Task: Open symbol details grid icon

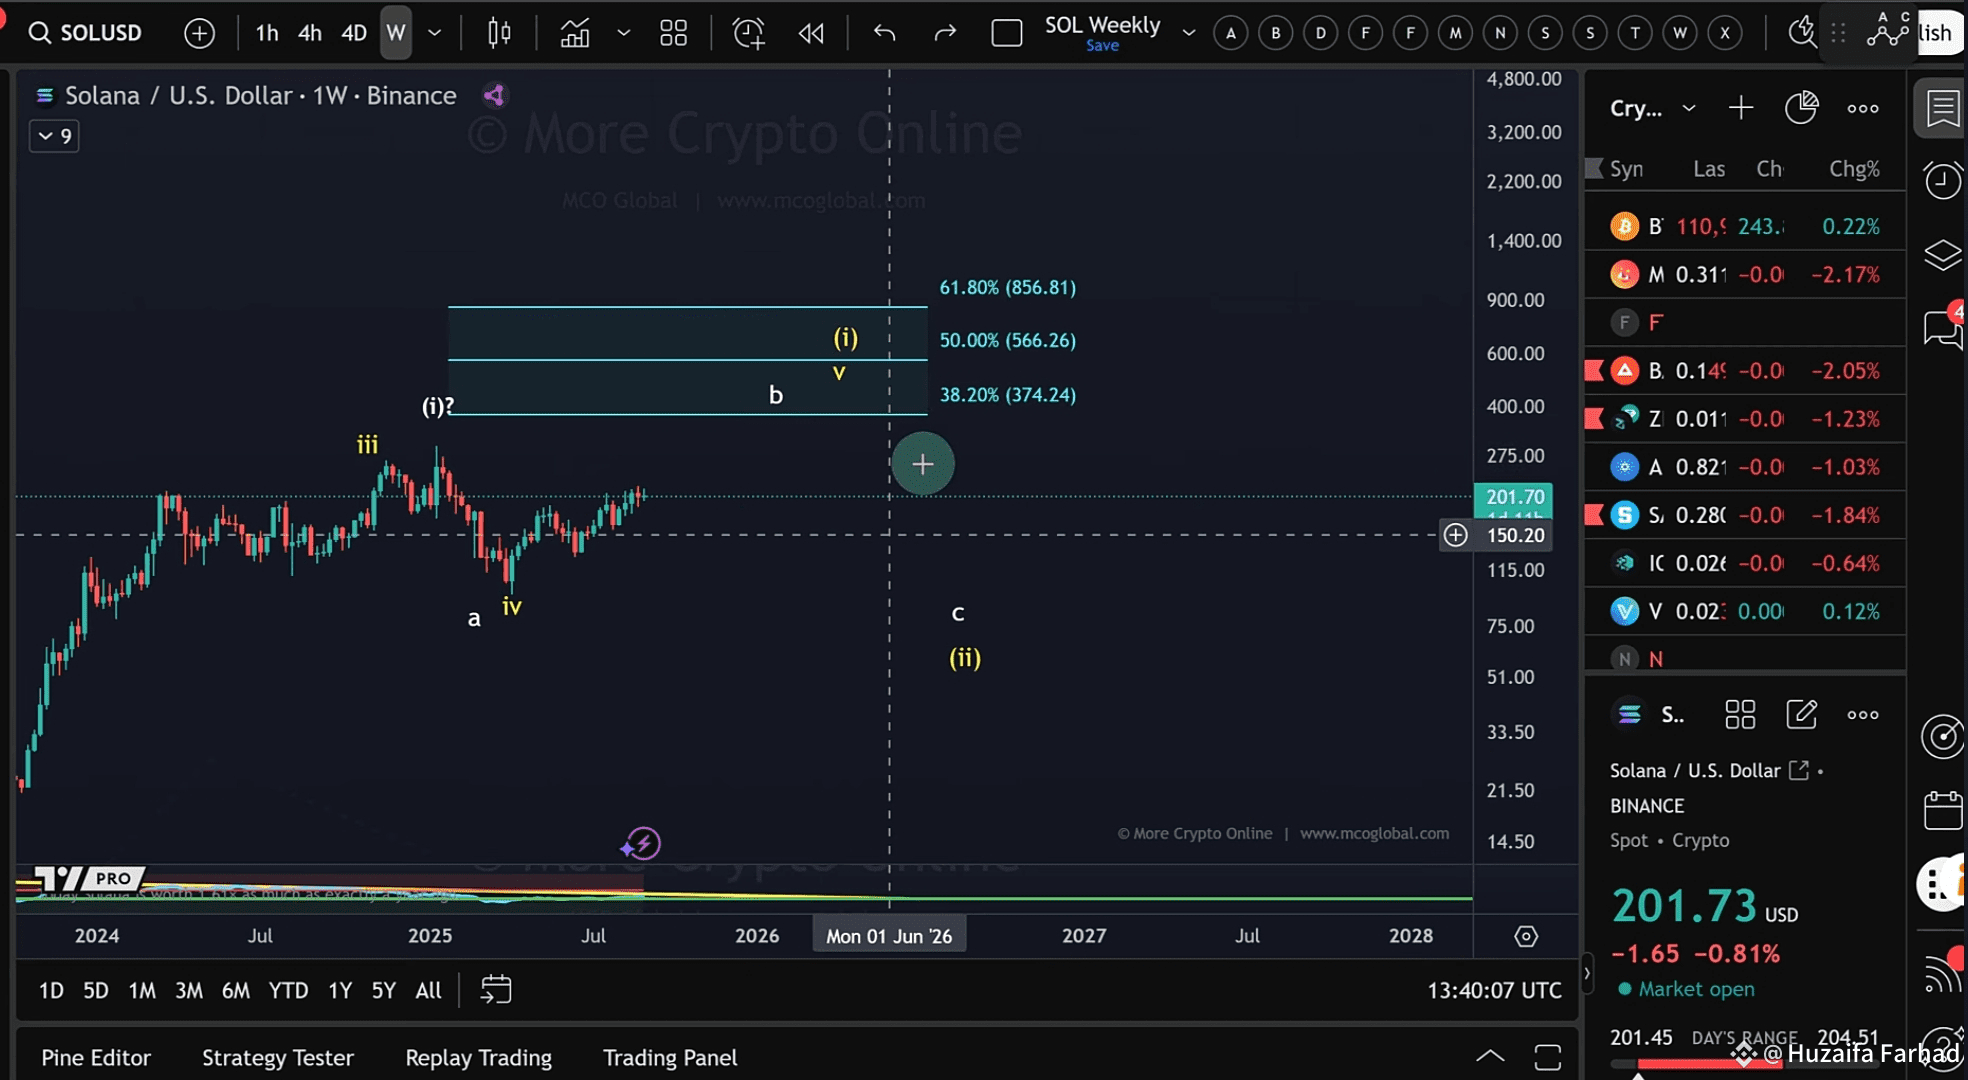Action: [1740, 715]
